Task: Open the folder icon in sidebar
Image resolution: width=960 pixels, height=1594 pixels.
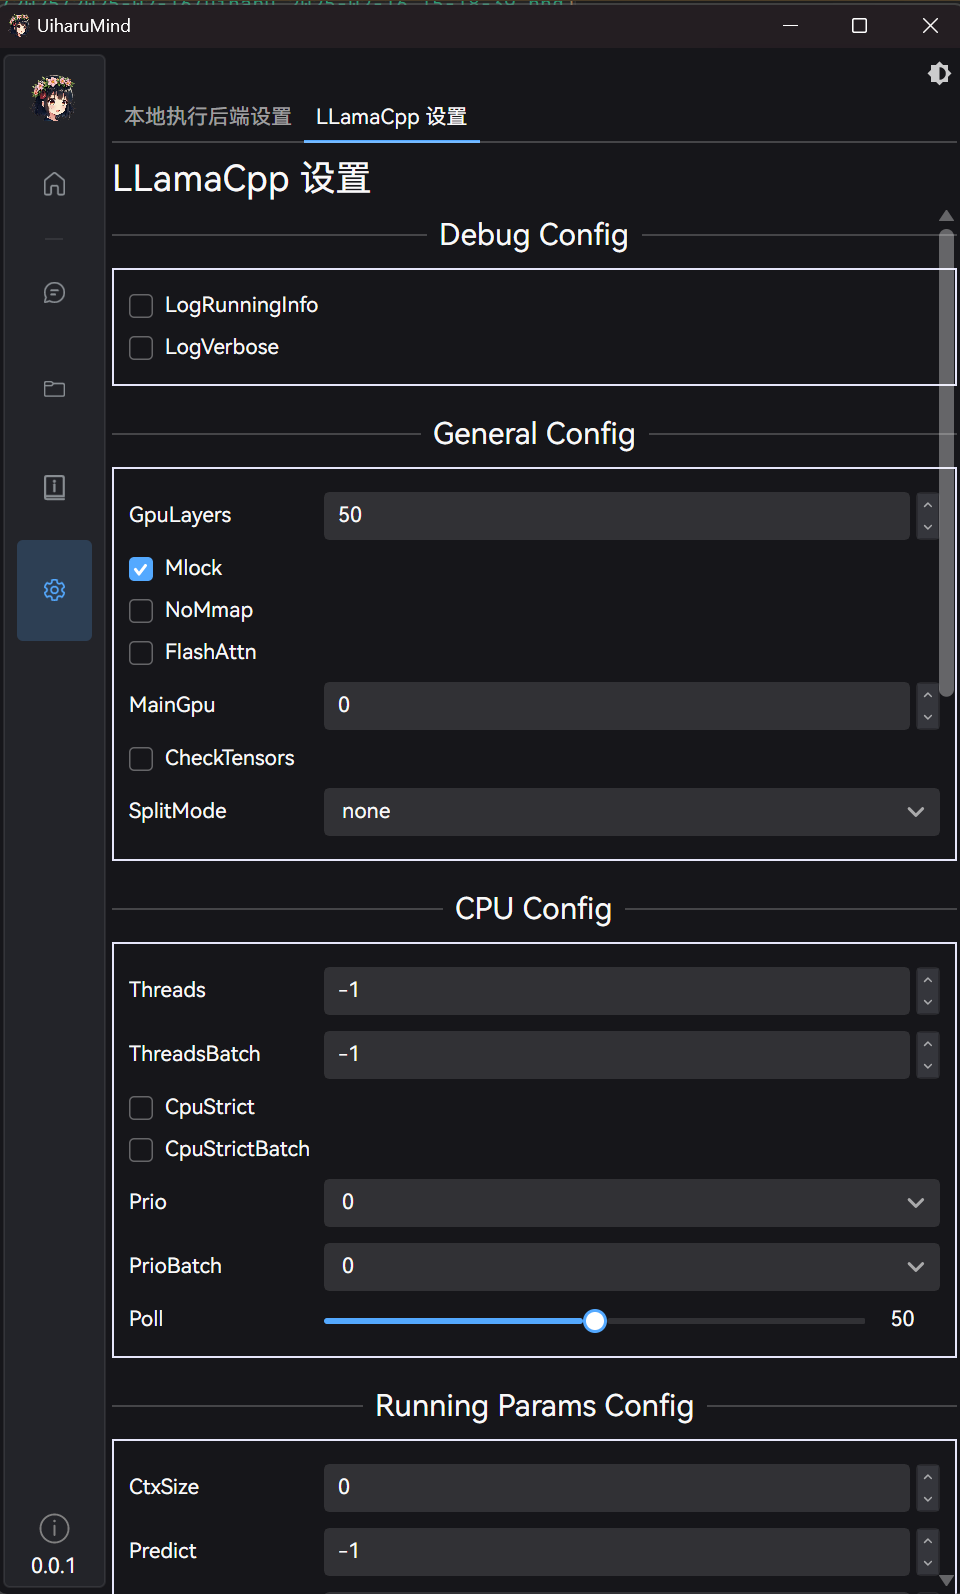Action: point(54,389)
